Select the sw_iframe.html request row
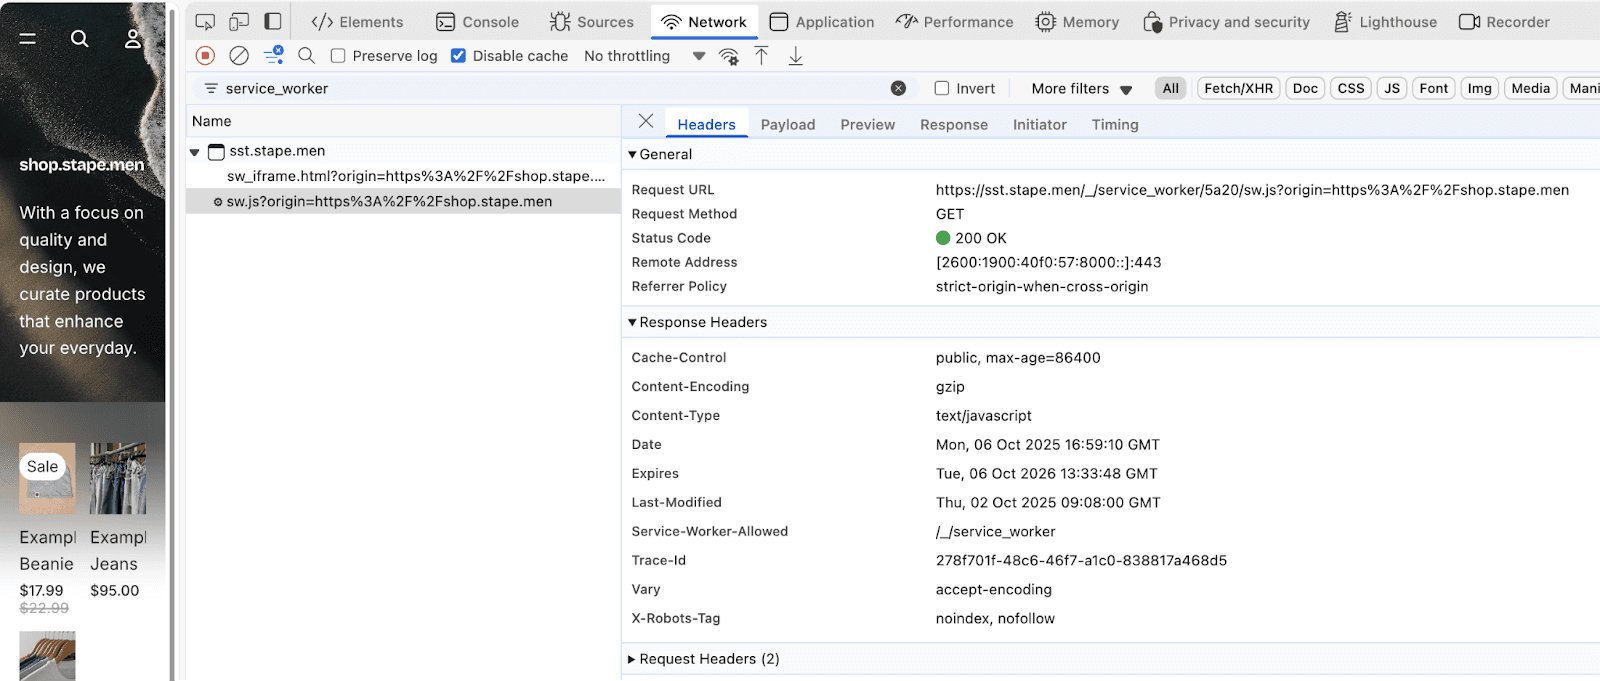The height and width of the screenshot is (681, 1600). pos(415,176)
